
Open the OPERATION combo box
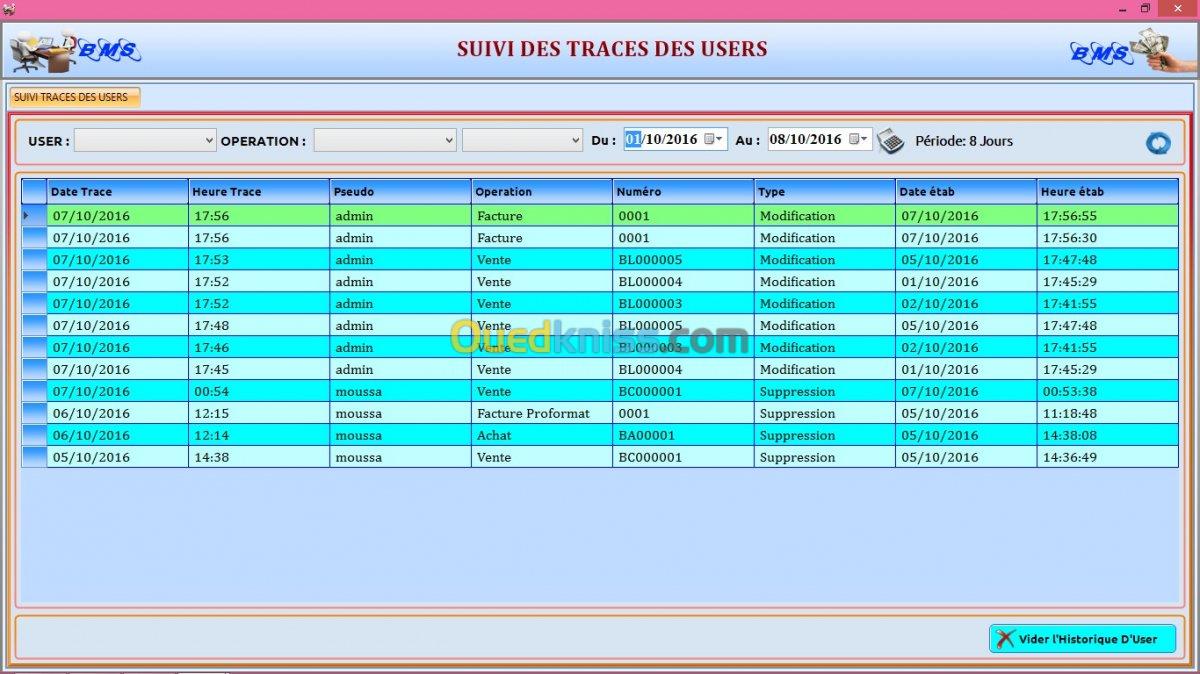coord(448,141)
